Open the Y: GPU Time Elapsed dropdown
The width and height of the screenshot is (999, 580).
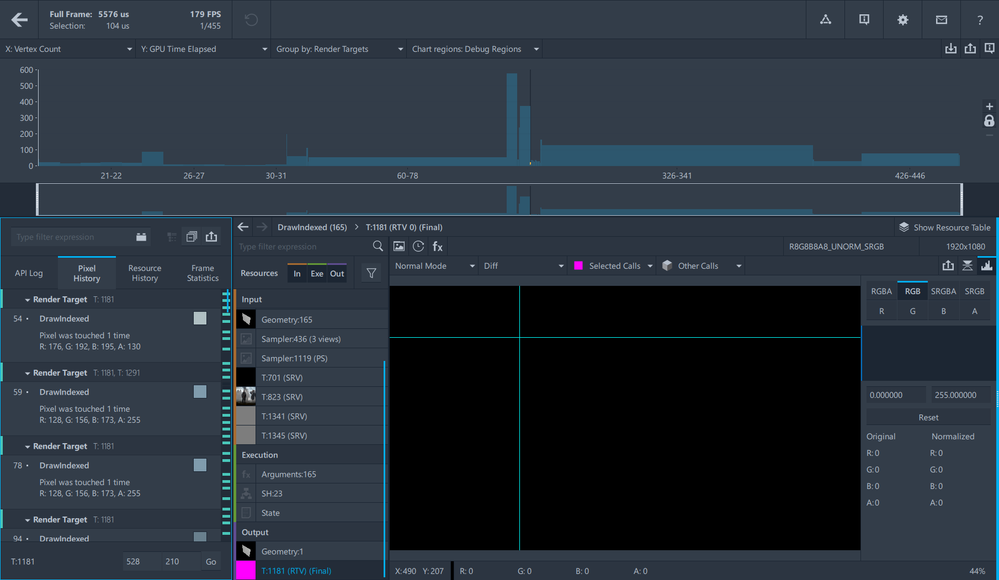coord(203,49)
